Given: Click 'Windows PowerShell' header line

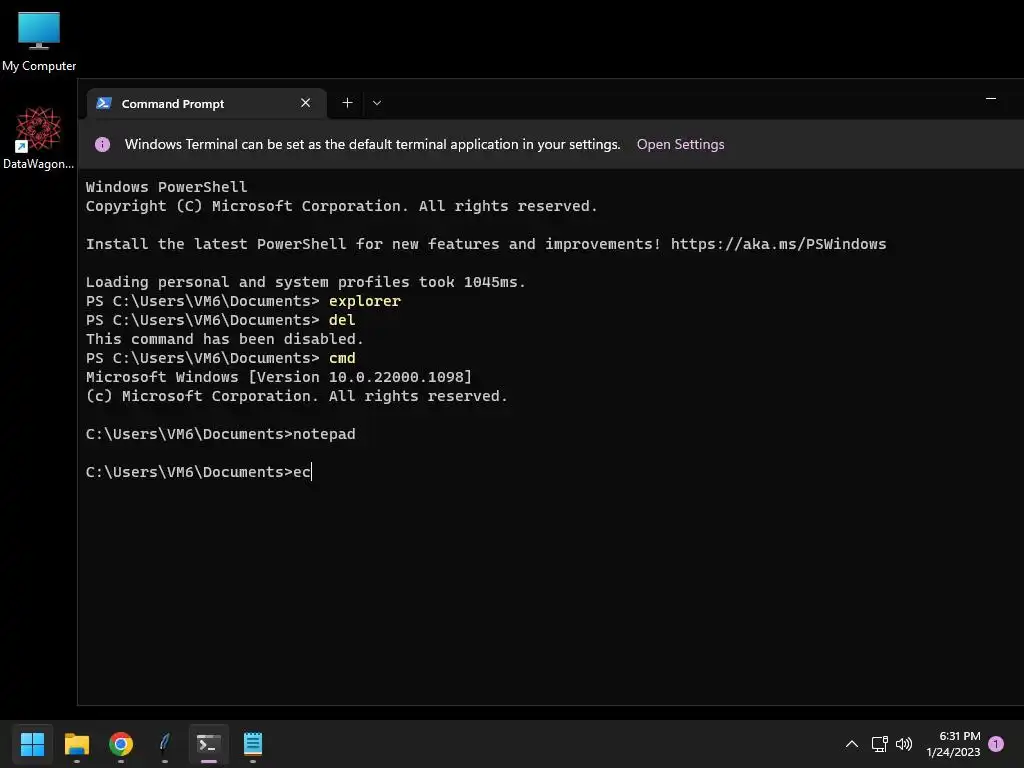Looking at the screenshot, I should (167, 187).
